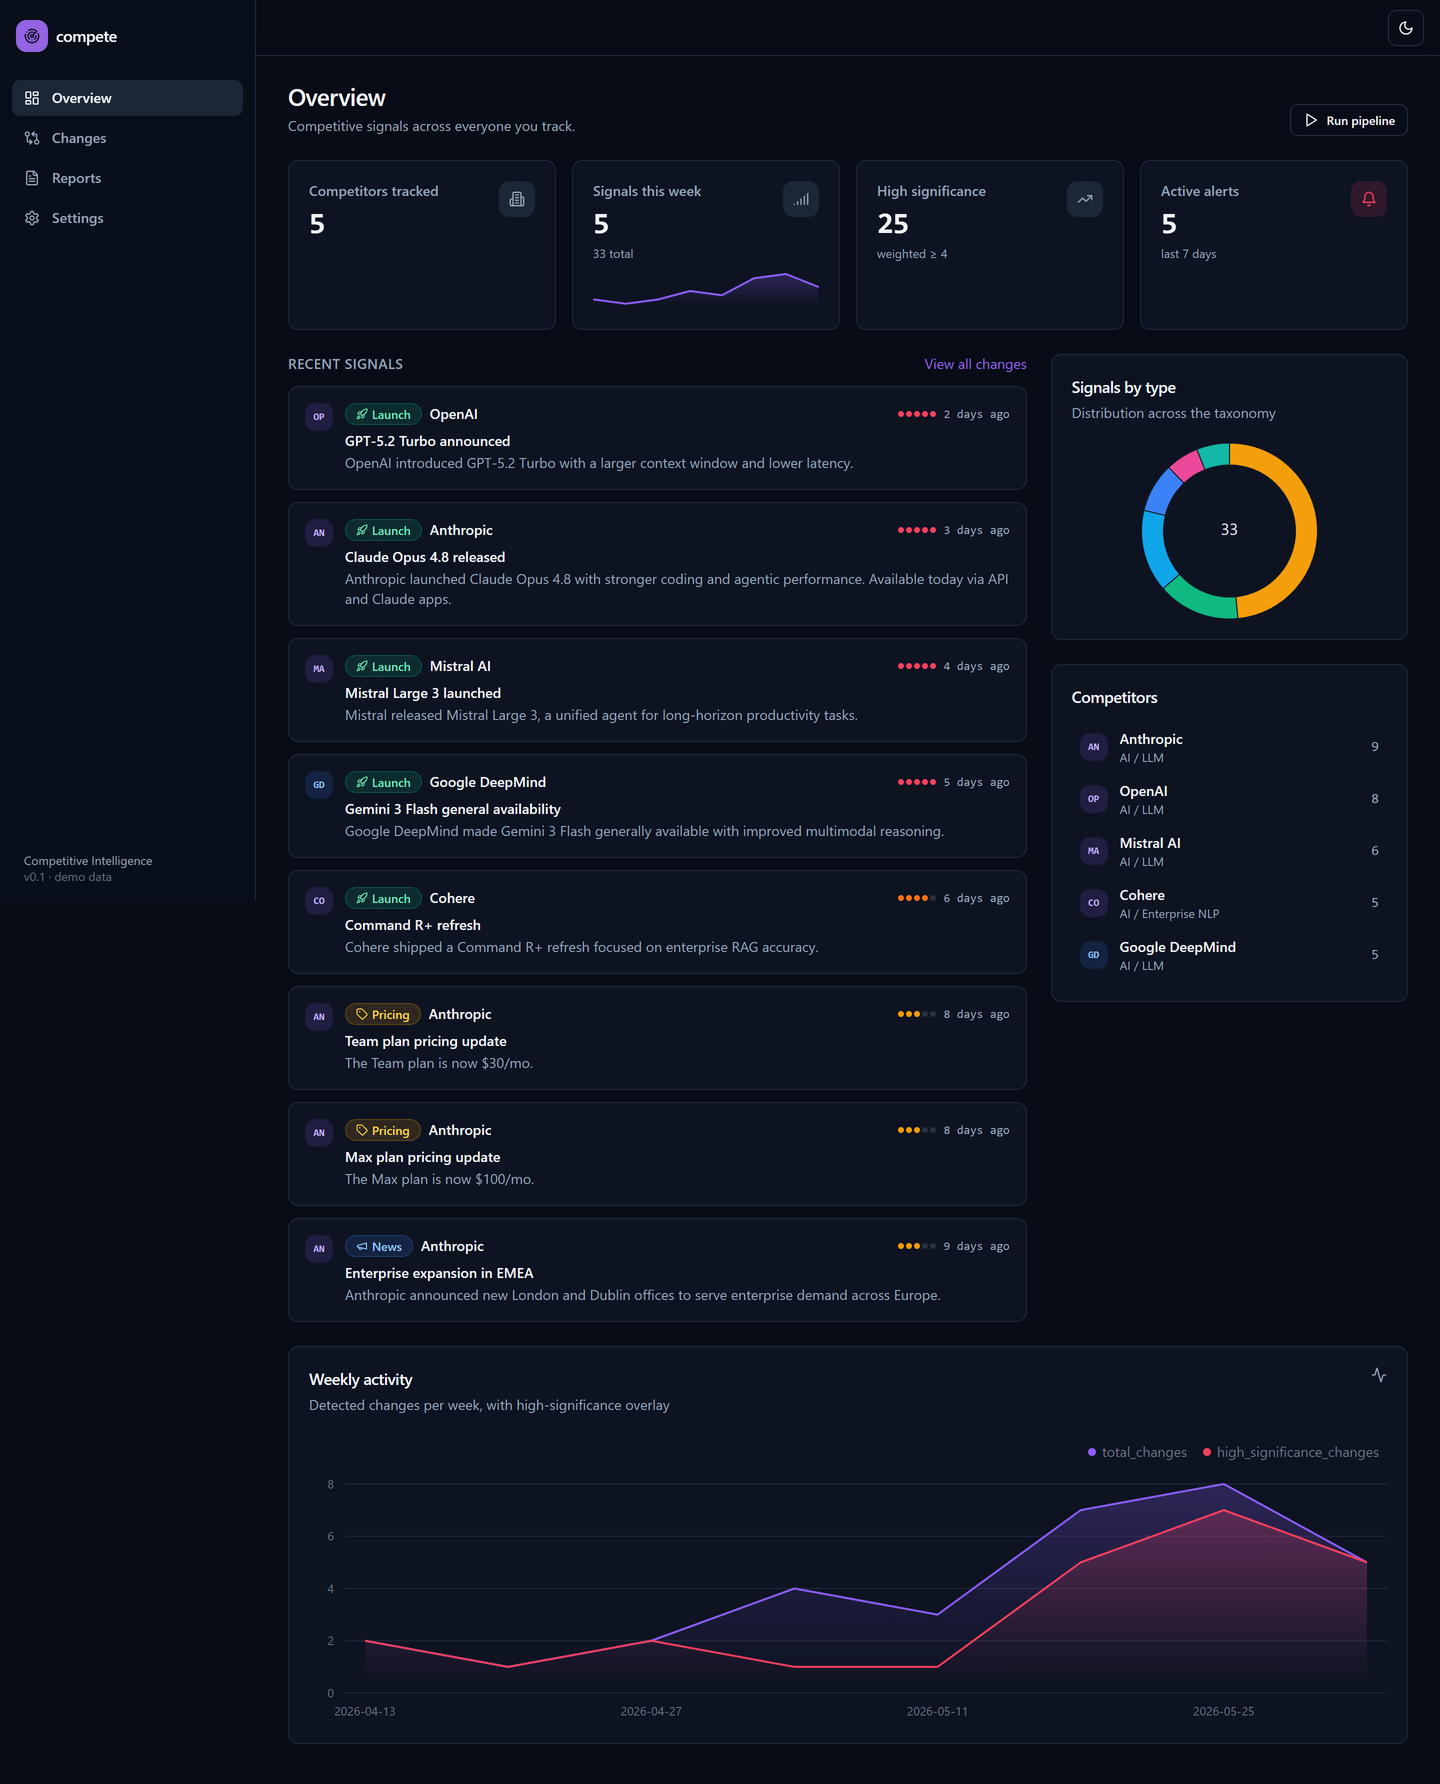The width and height of the screenshot is (1440, 1784).
Task: Toggle the total_changes legend entry
Action: pyautogui.click(x=1137, y=1452)
